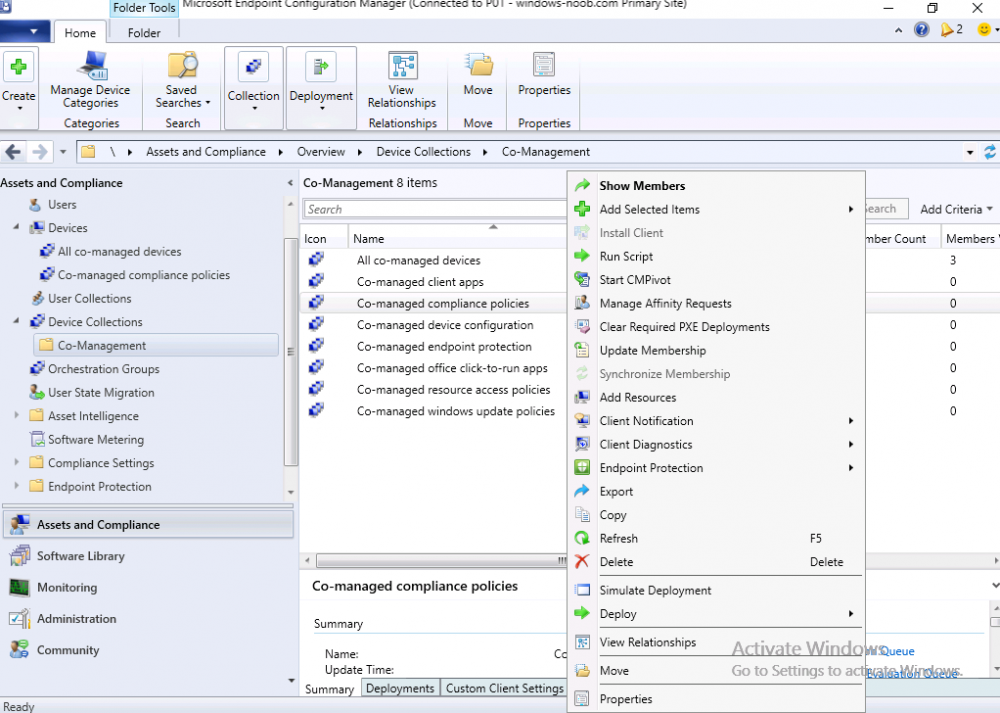Click the Monitoring workspace icon
The image size is (1000, 713).
coord(19,587)
